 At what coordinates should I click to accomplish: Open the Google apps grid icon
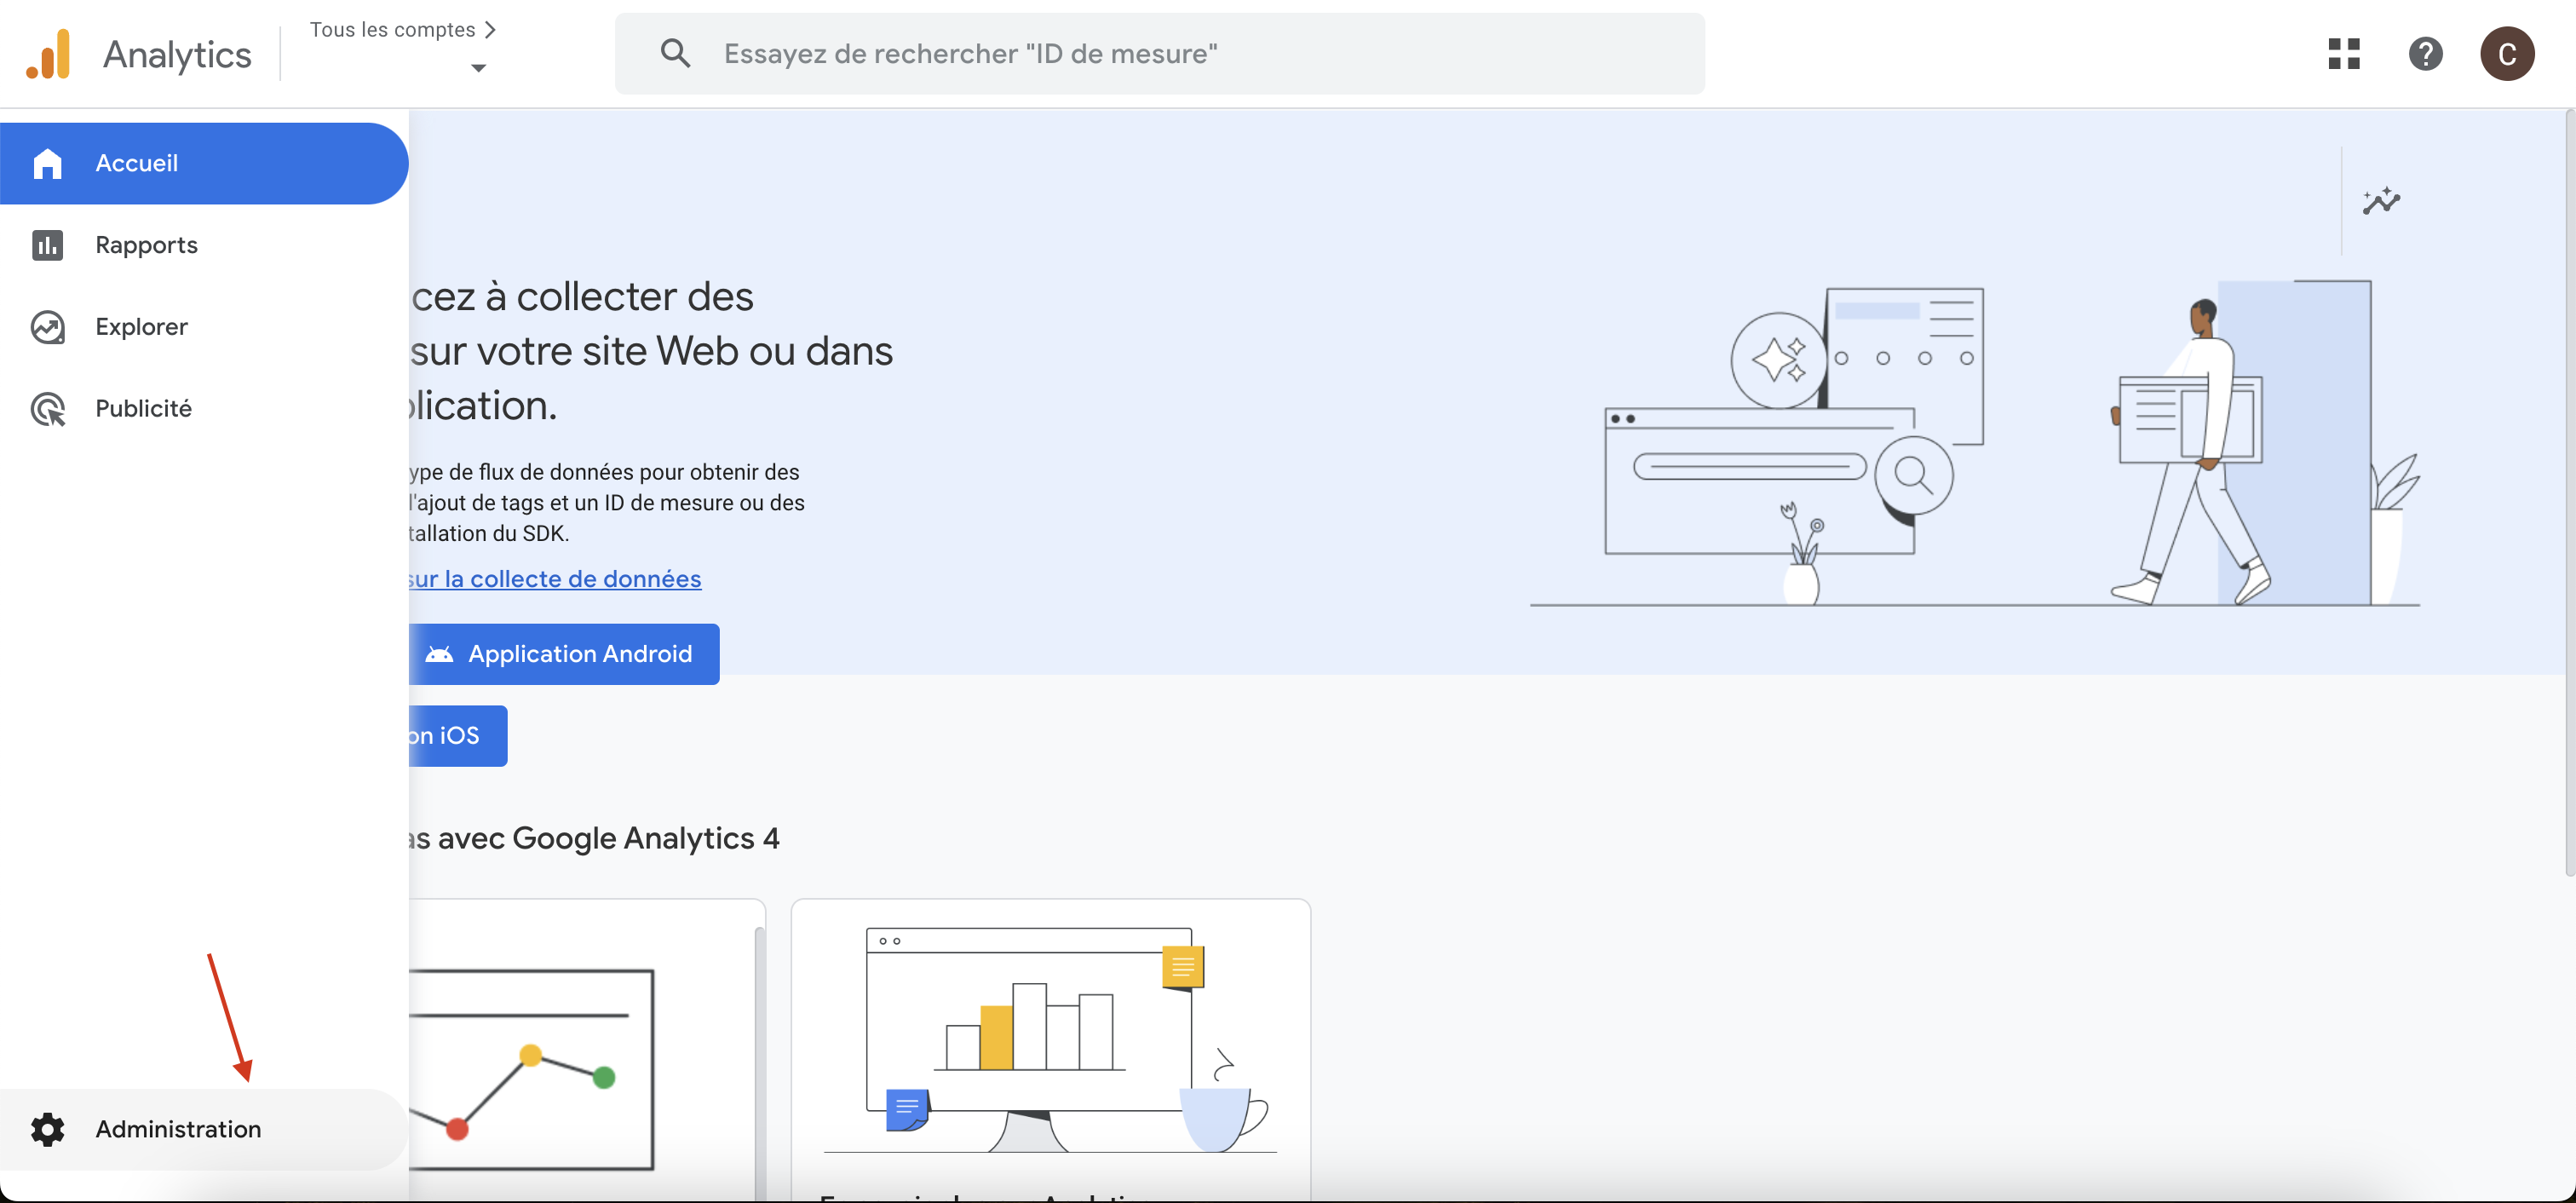coord(2343,53)
